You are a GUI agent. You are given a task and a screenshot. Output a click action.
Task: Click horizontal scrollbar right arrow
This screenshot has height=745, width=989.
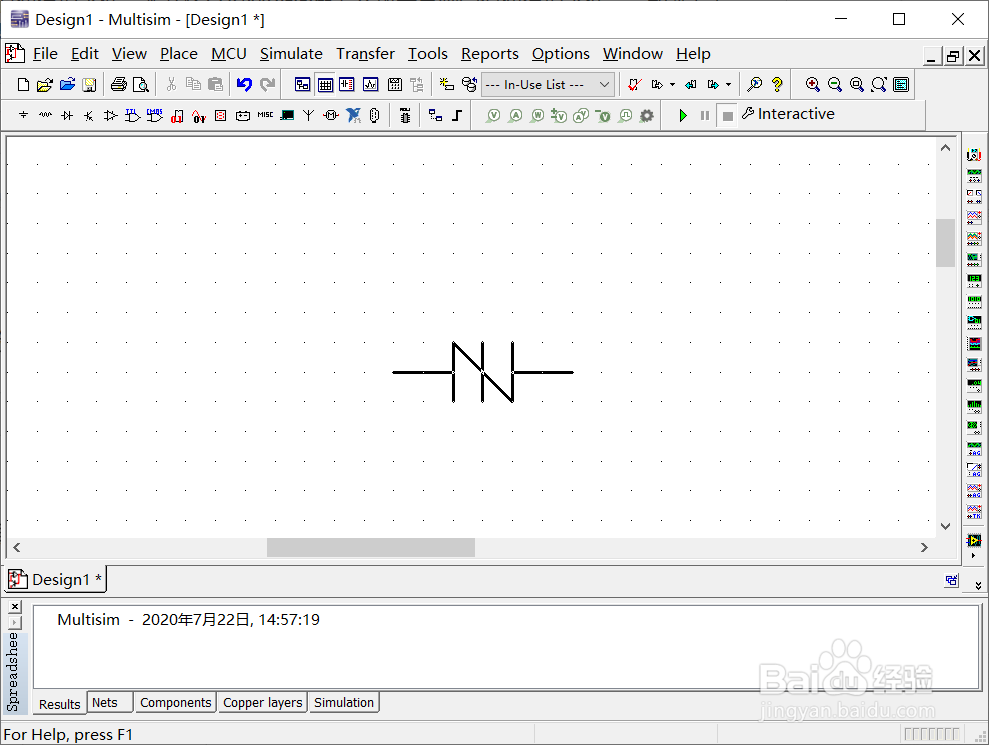pyautogui.click(x=924, y=548)
